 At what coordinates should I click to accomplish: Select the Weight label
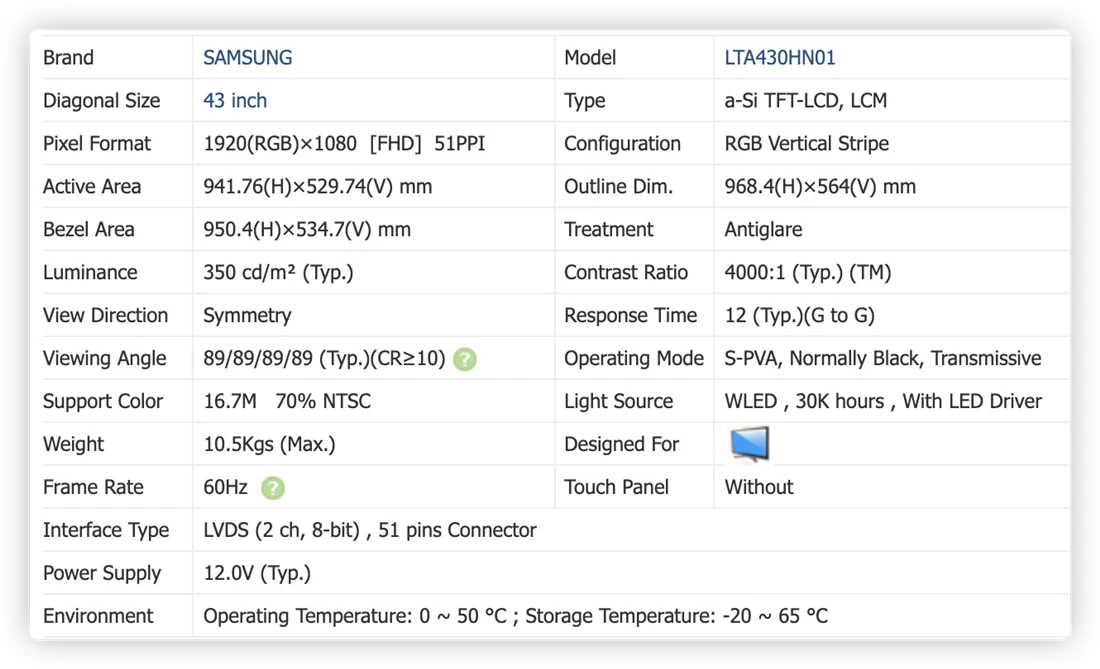(73, 444)
